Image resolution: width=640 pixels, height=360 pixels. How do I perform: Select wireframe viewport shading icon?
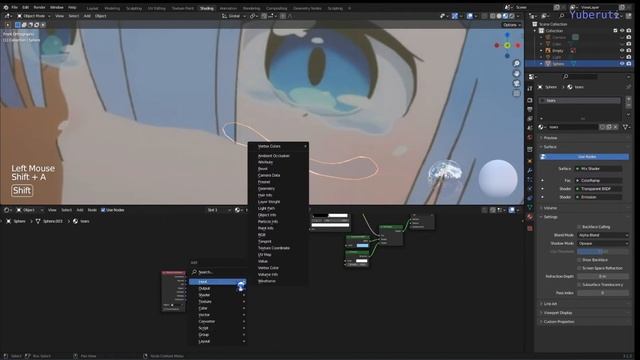[493, 16]
